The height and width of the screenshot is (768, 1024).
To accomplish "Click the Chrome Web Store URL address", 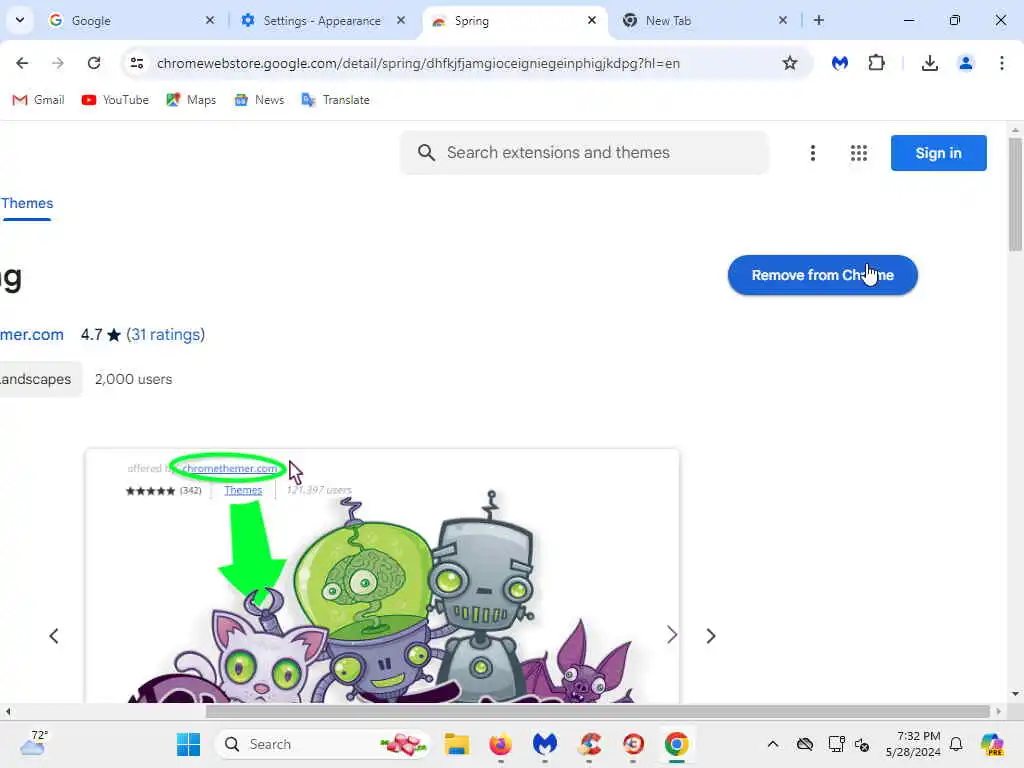I will tap(418, 63).
